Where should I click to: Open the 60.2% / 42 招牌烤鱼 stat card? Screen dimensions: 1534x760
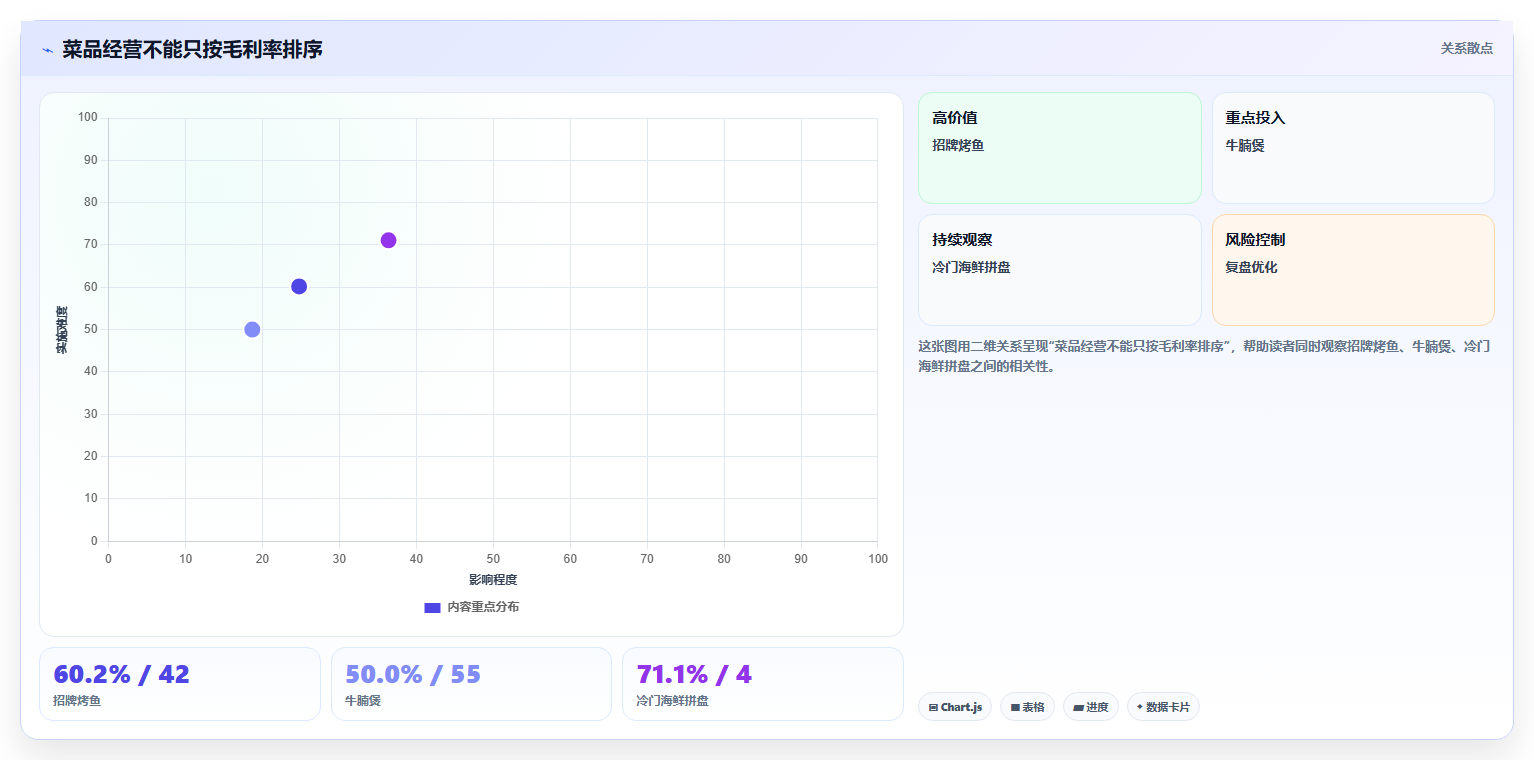pyautogui.click(x=180, y=684)
